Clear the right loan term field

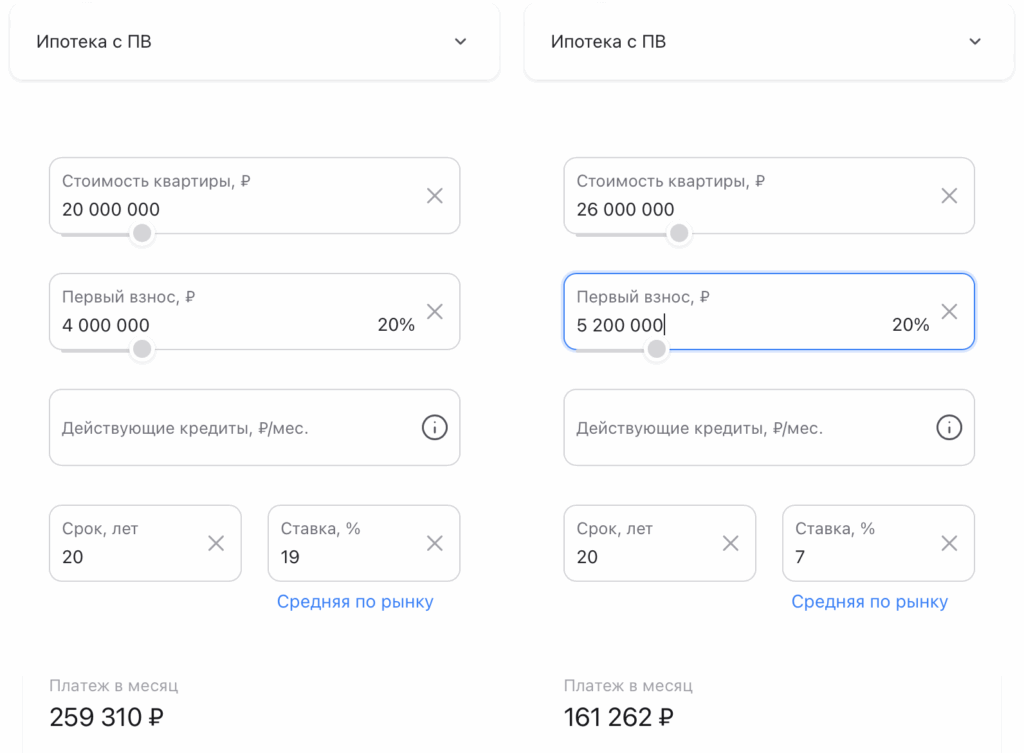tap(731, 543)
